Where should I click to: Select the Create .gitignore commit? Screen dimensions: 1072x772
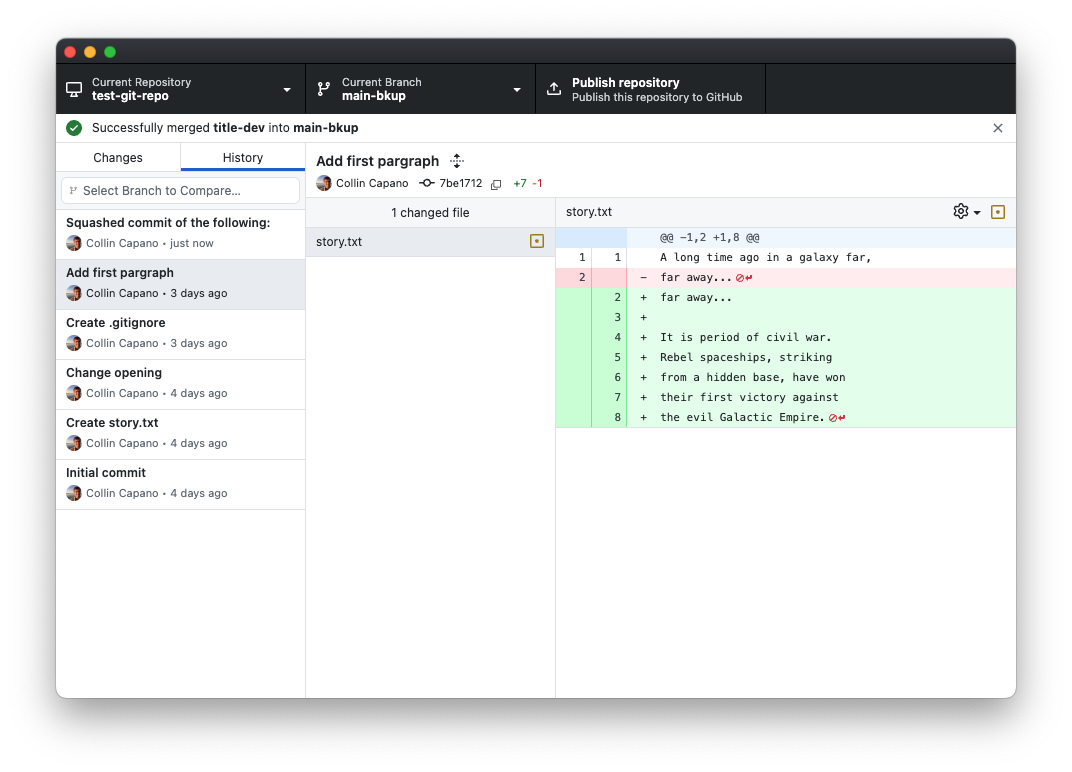[180, 334]
